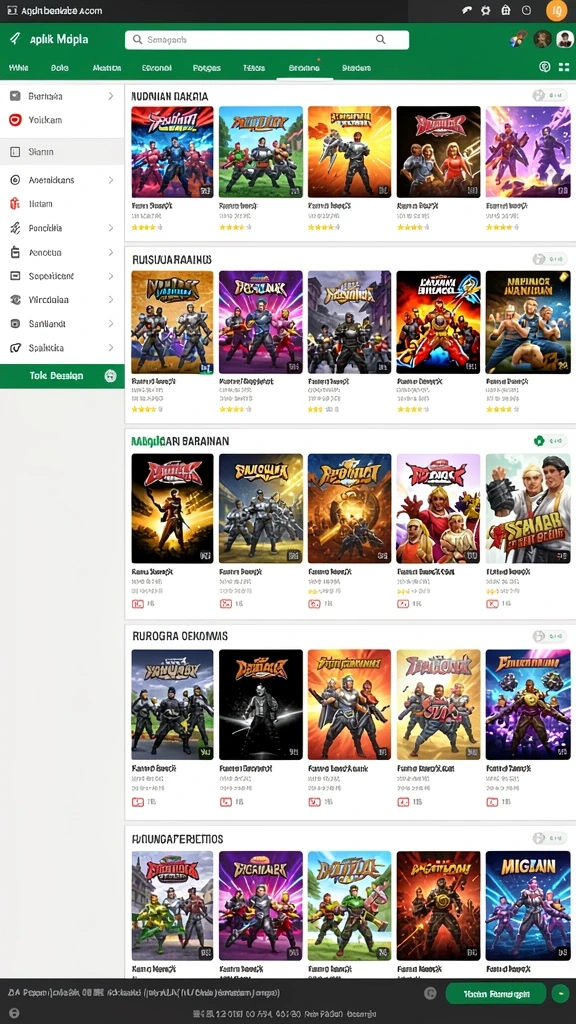Click the Sopenticent sidebar icon

click(x=16, y=276)
